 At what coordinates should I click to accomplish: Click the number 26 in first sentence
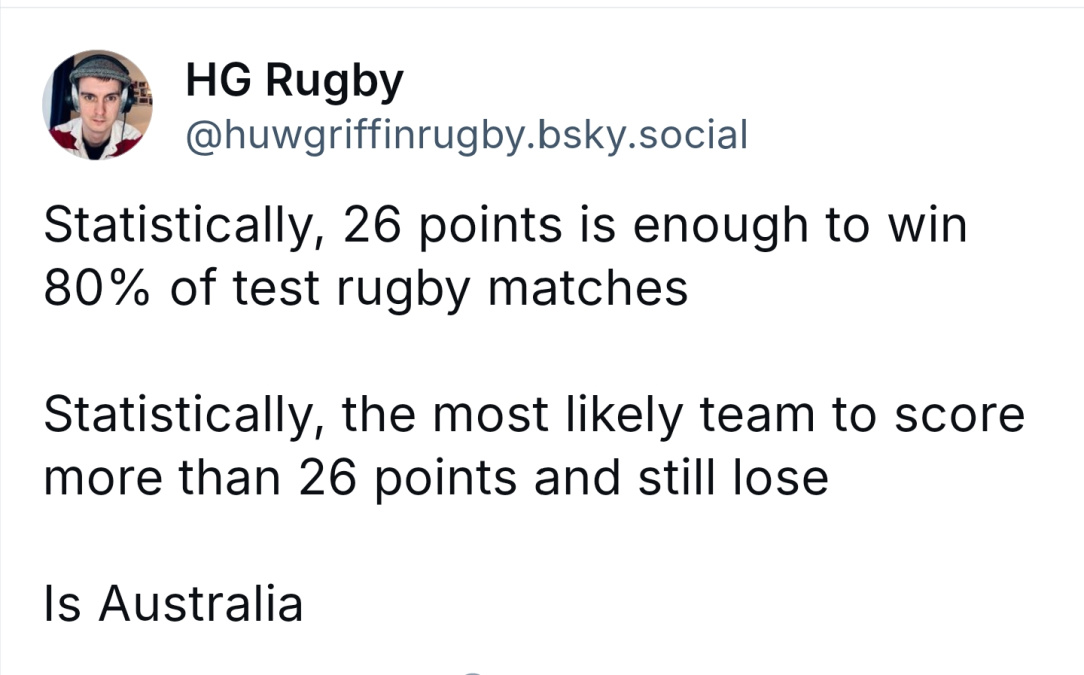[372, 225]
